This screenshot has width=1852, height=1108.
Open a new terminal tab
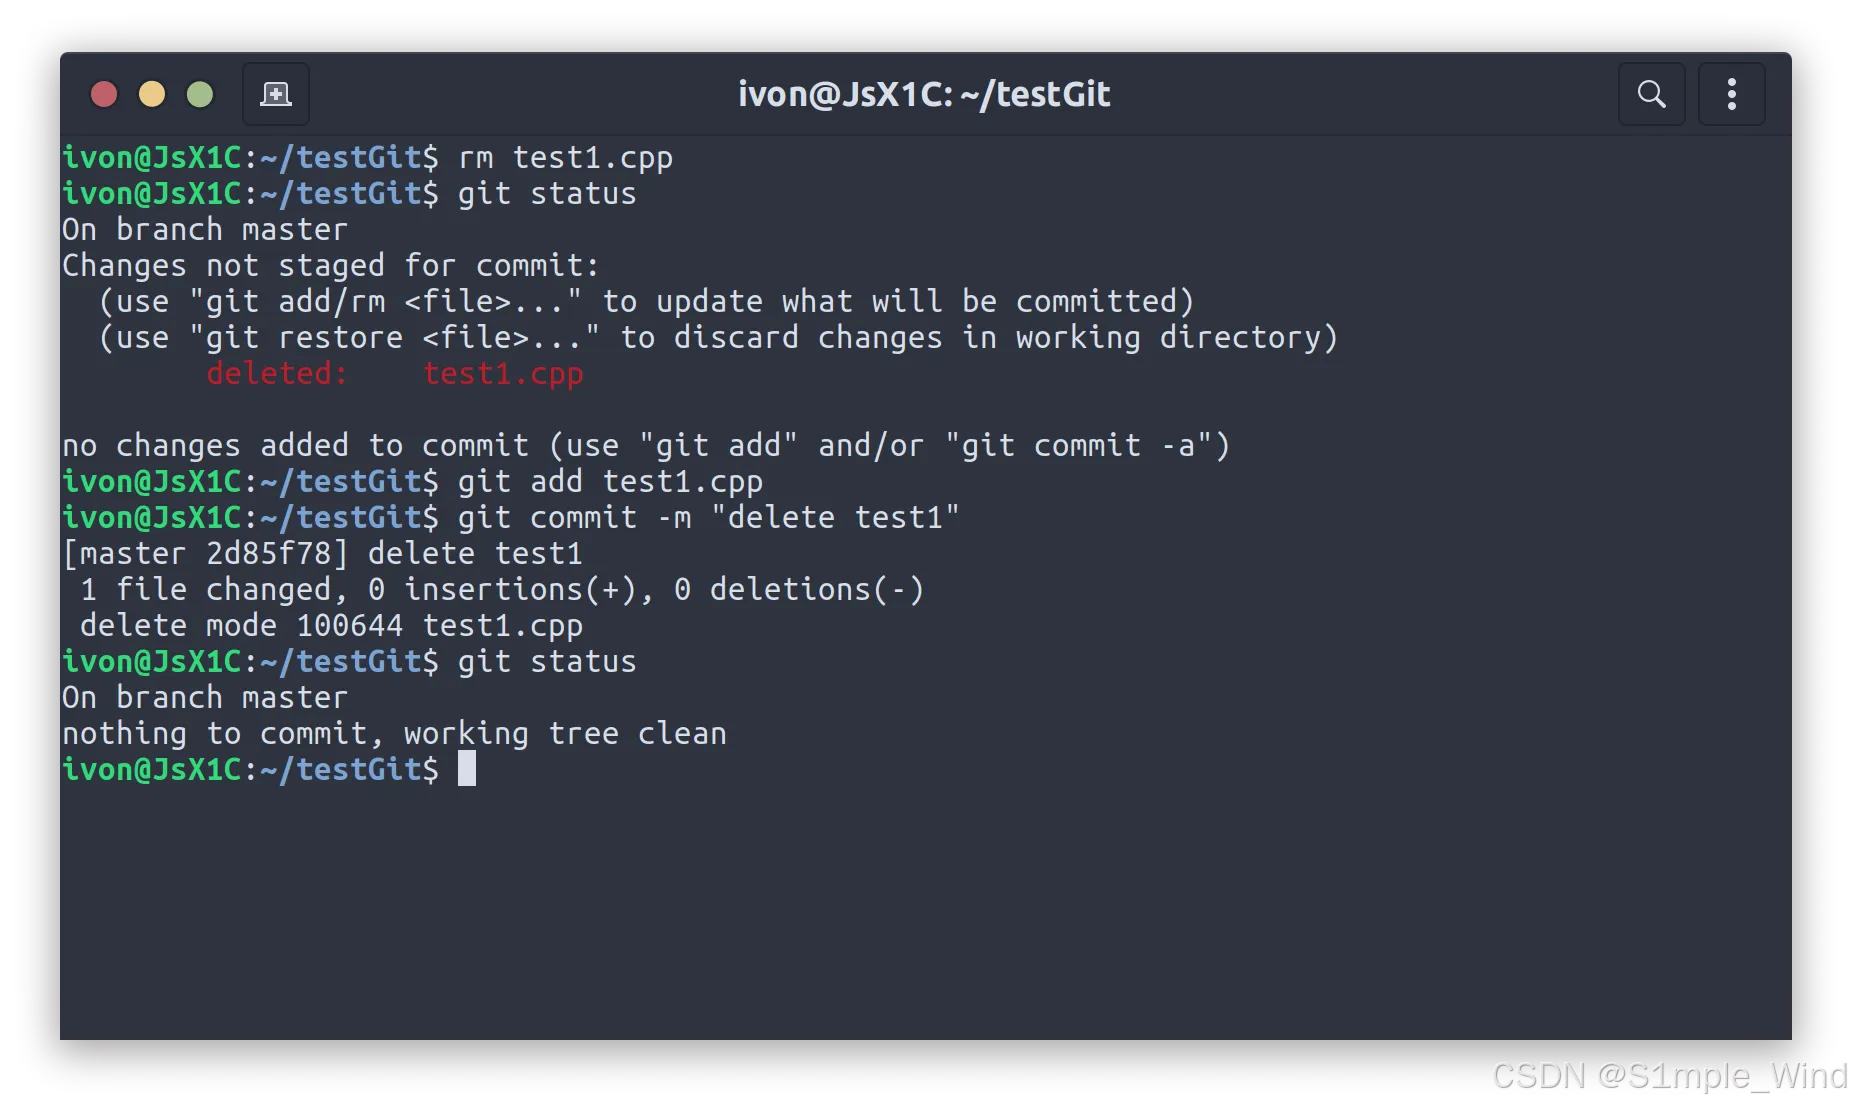pos(276,94)
